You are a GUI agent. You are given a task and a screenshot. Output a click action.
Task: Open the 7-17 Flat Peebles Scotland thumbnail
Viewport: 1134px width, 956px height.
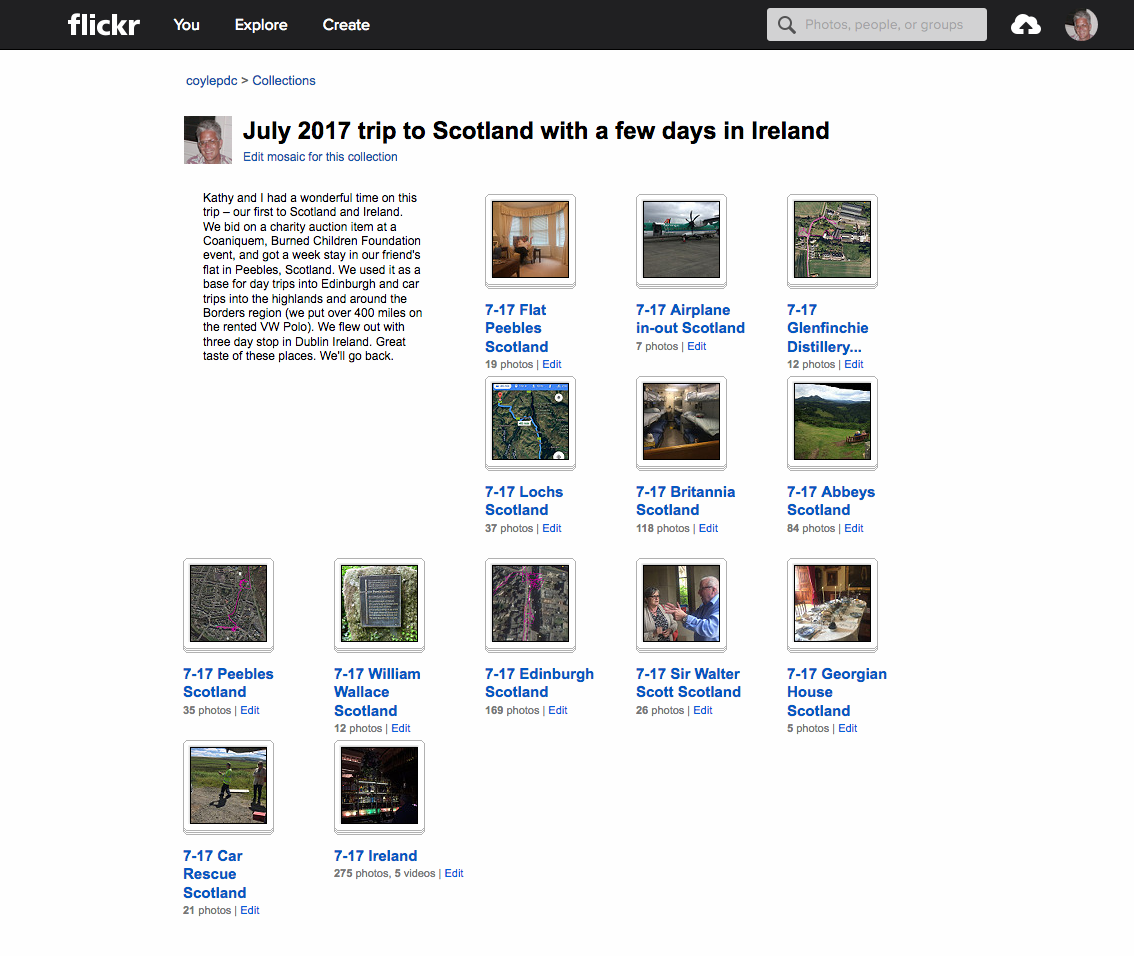pyautogui.click(x=530, y=240)
